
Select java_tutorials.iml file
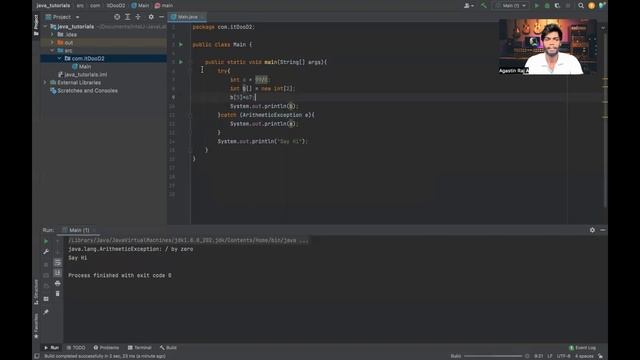click(x=82, y=74)
